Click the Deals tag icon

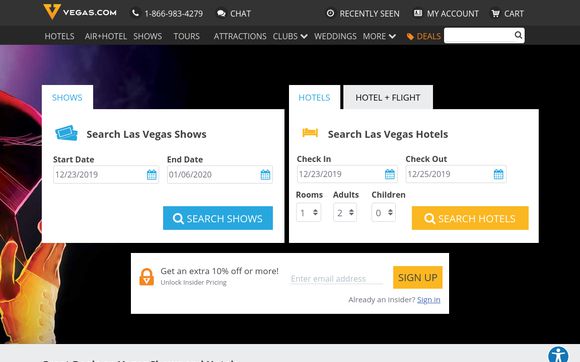410,36
